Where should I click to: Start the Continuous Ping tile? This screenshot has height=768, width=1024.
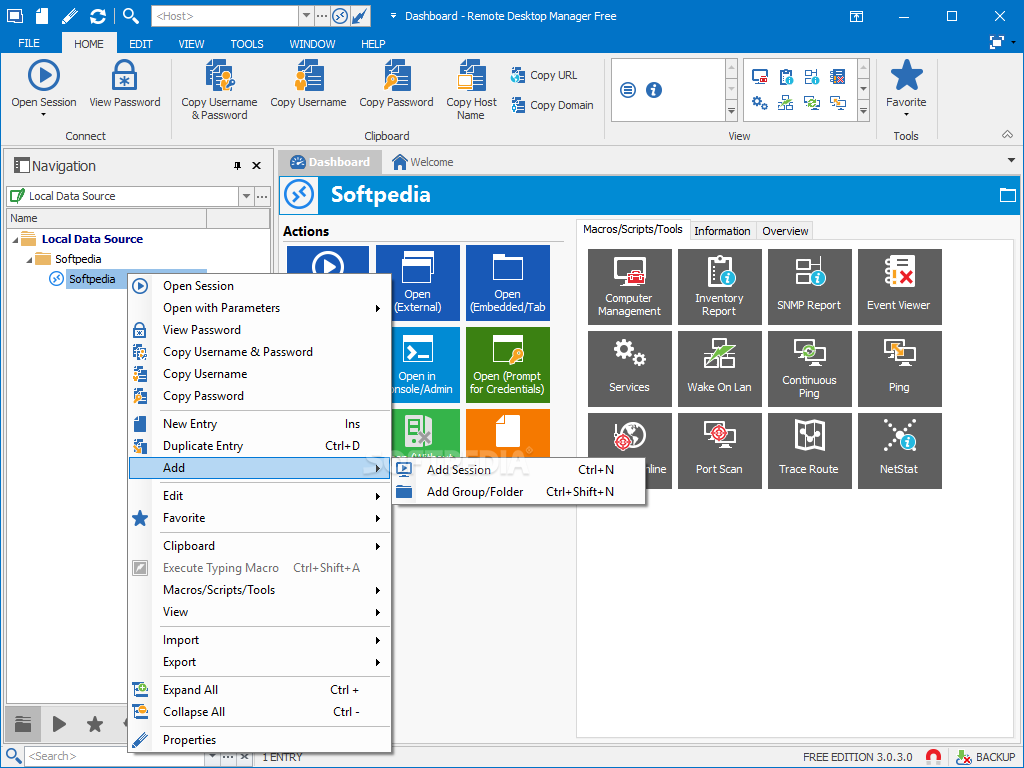coord(809,369)
